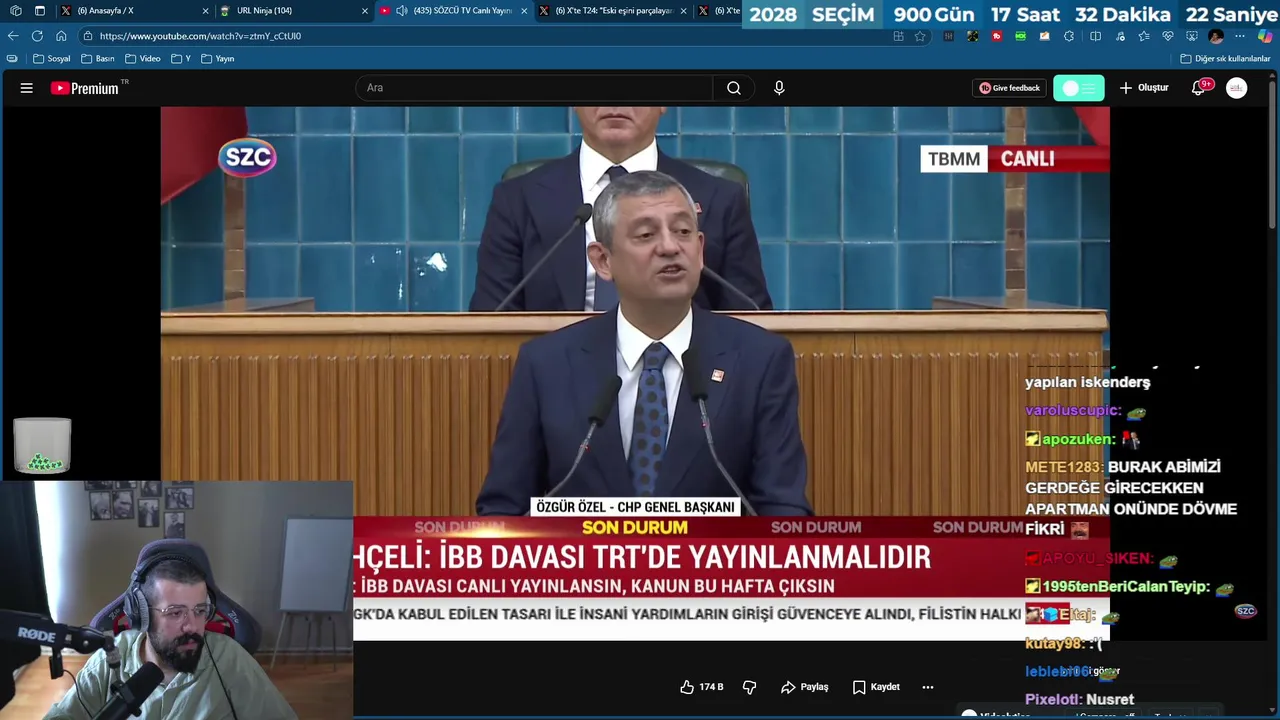Open browser settings and more ellipsis
This screenshot has height=720, width=1280.
click(x=1240, y=36)
